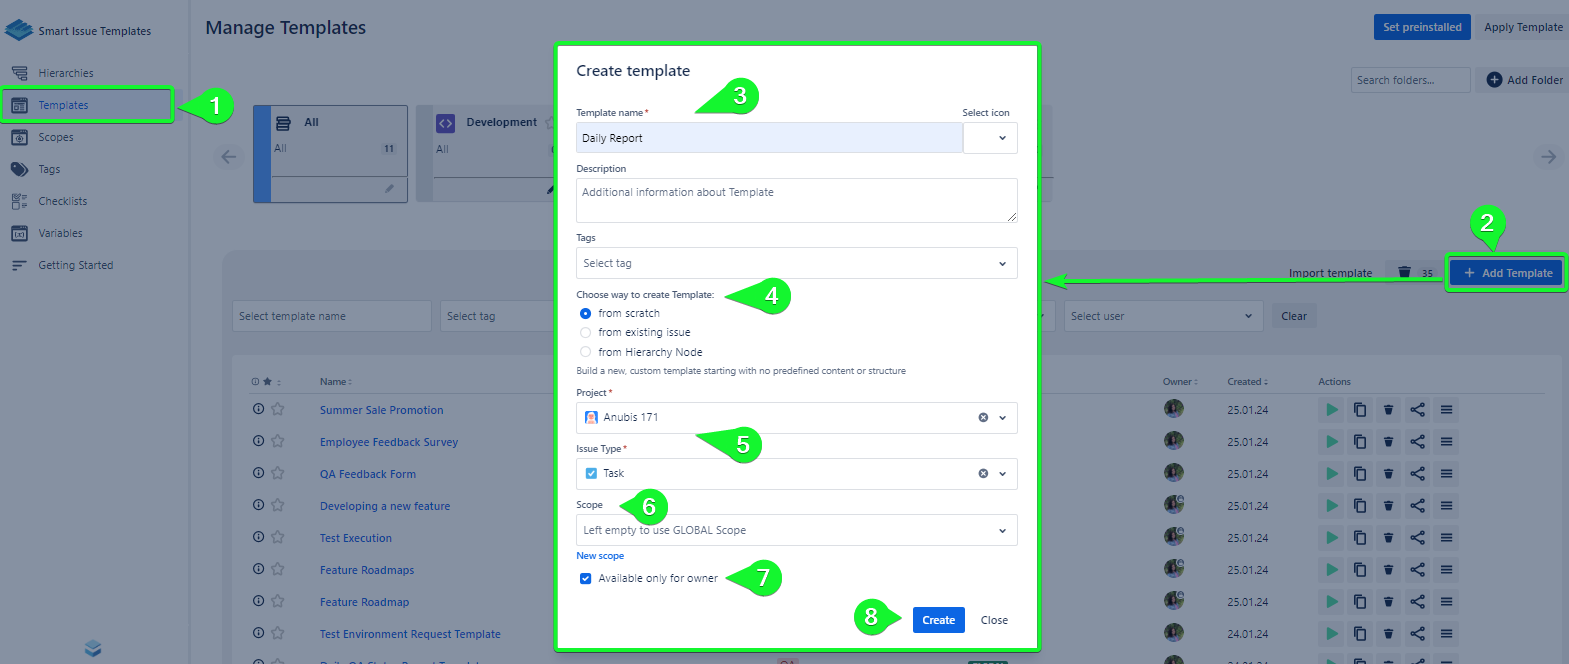Viewport: 1569px width, 664px height.
Task: Click the New scope link
Action: coord(600,556)
